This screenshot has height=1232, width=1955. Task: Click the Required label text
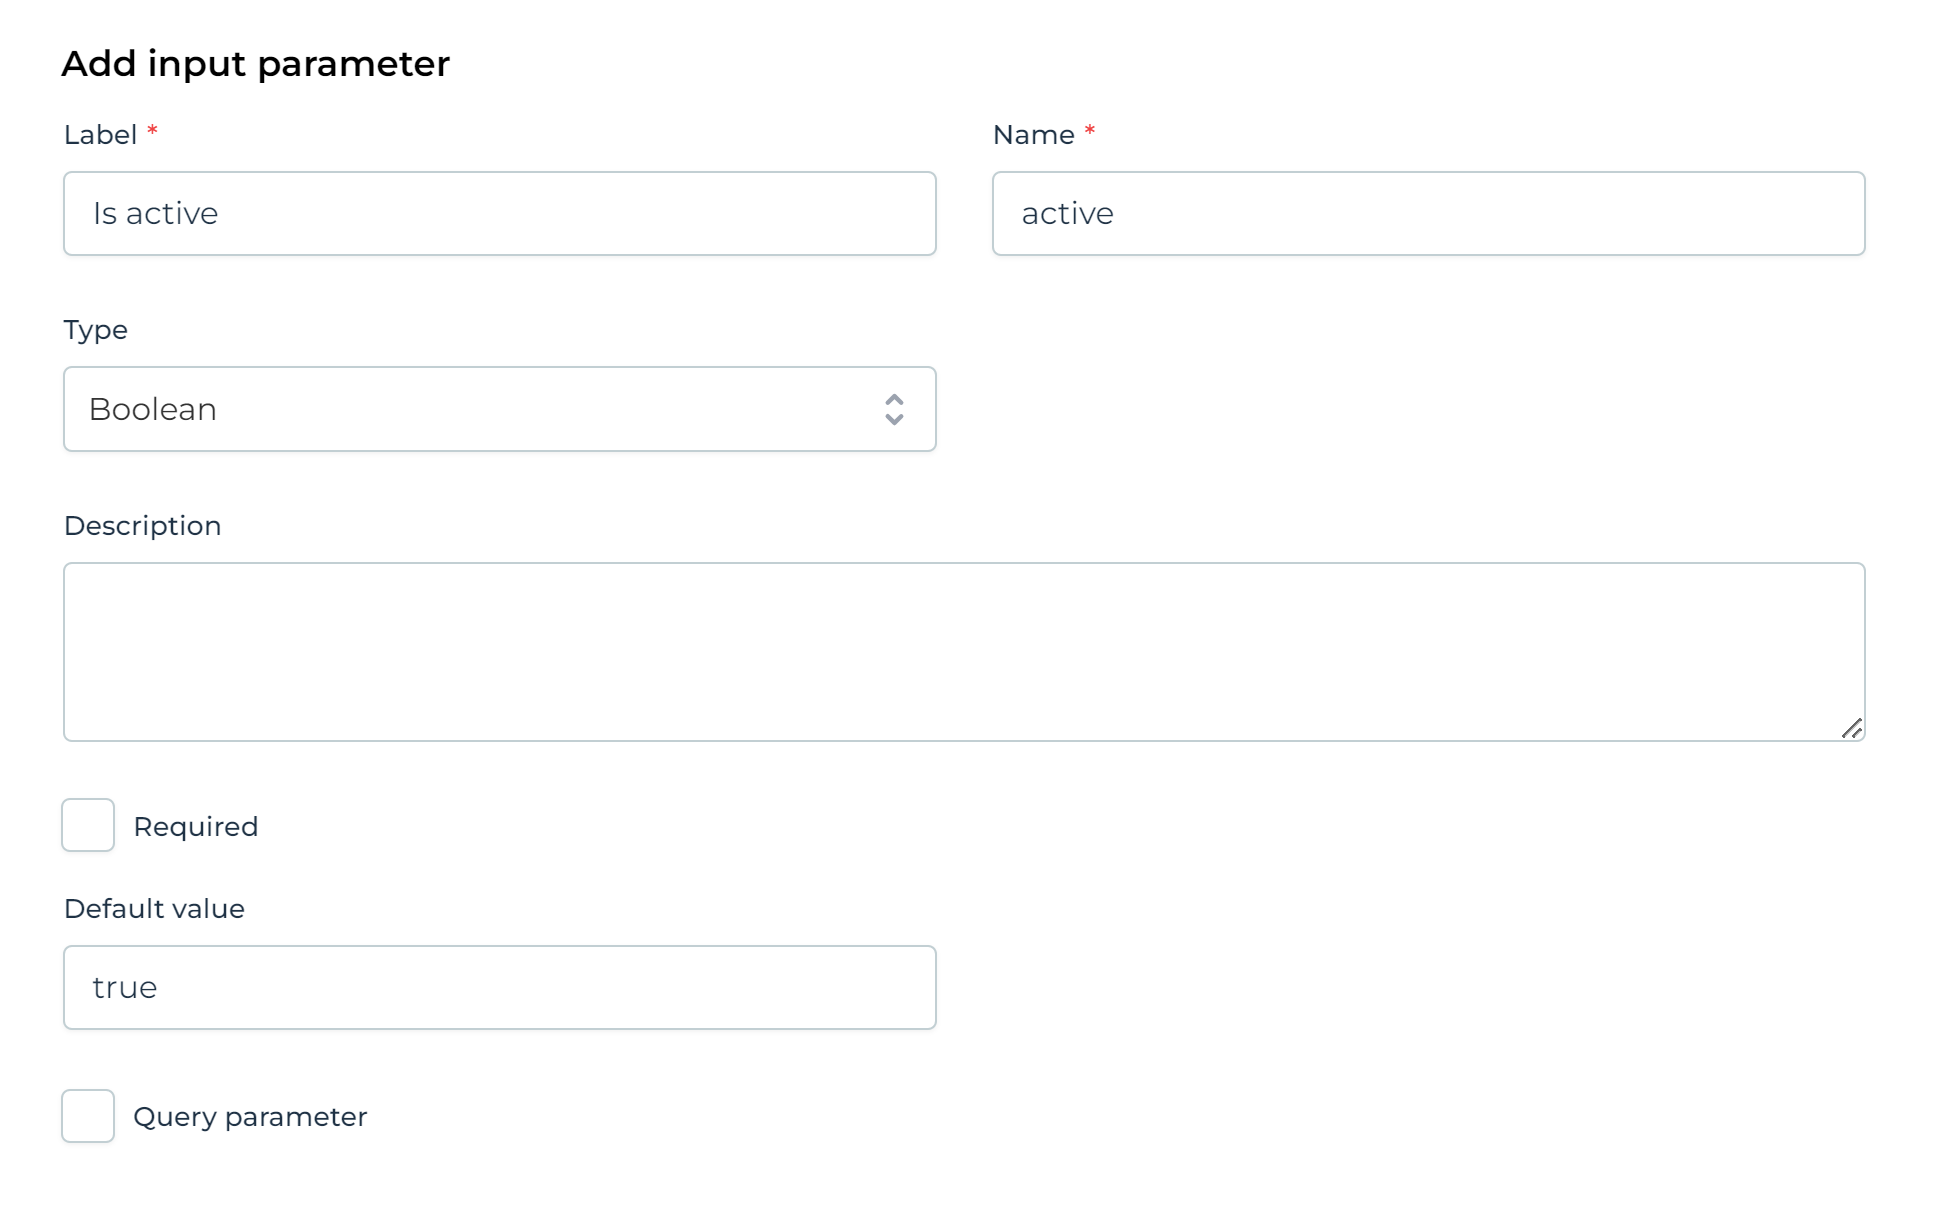[x=196, y=826]
